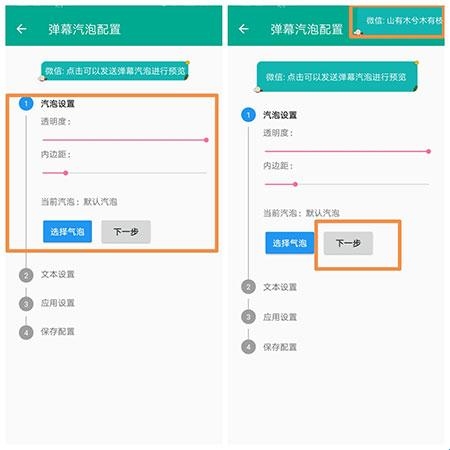Click highlighted 下一步 button in right screen
Image resolution: width=450 pixels, height=450 pixels.
pyautogui.click(x=348, y=243)
